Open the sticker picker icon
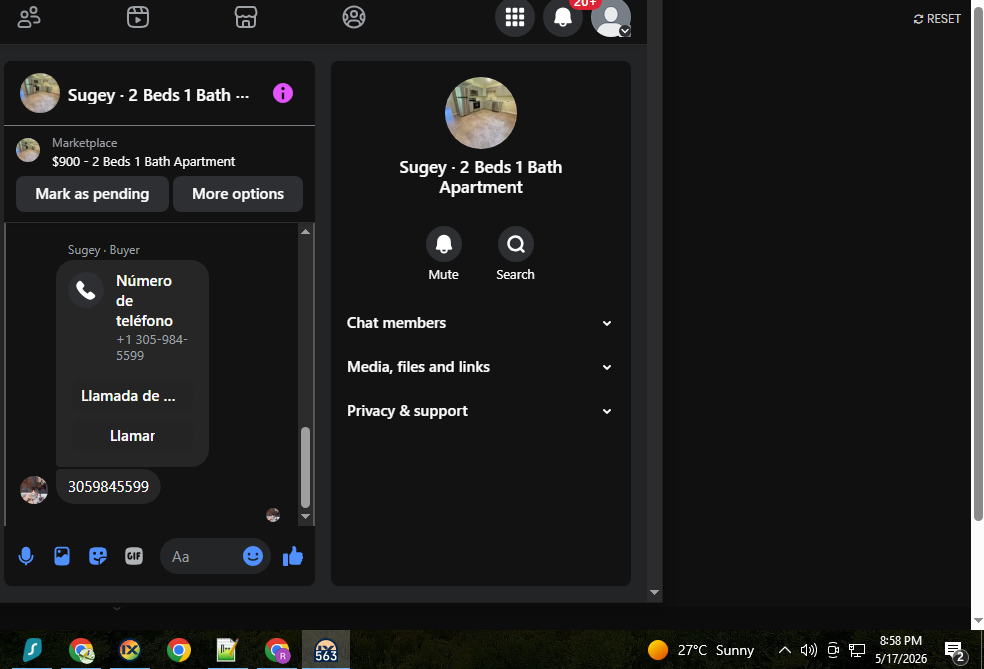The image size is (984, 669). (98, 556)
